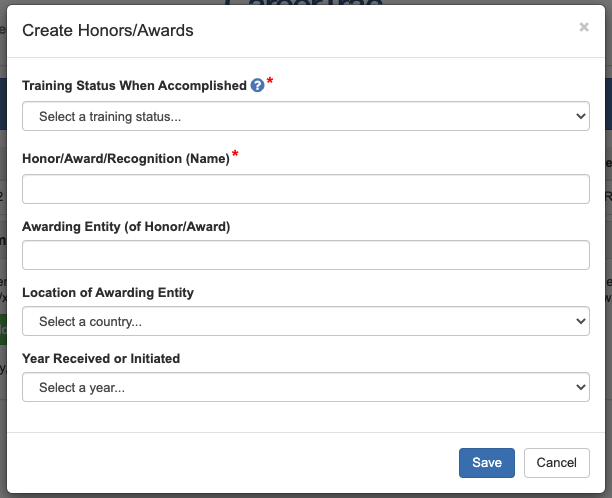Image resolution: width=612 pixels, height=498 pixels.
Task: Click the Location of Awarding Entity label
Action: click(108, 292)
